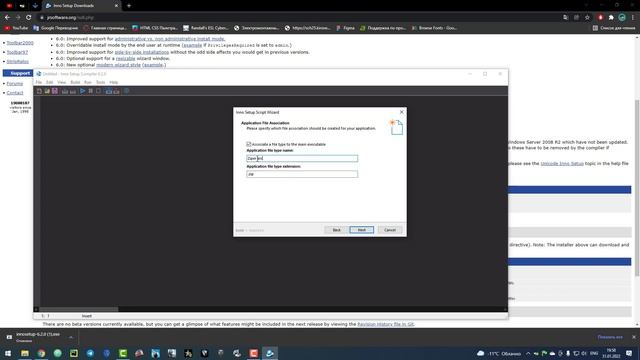Open 'administrative vs. non administrative install mode' link
Screen dimensions: 640x360
pyautogui.click(x=170, y=39)
